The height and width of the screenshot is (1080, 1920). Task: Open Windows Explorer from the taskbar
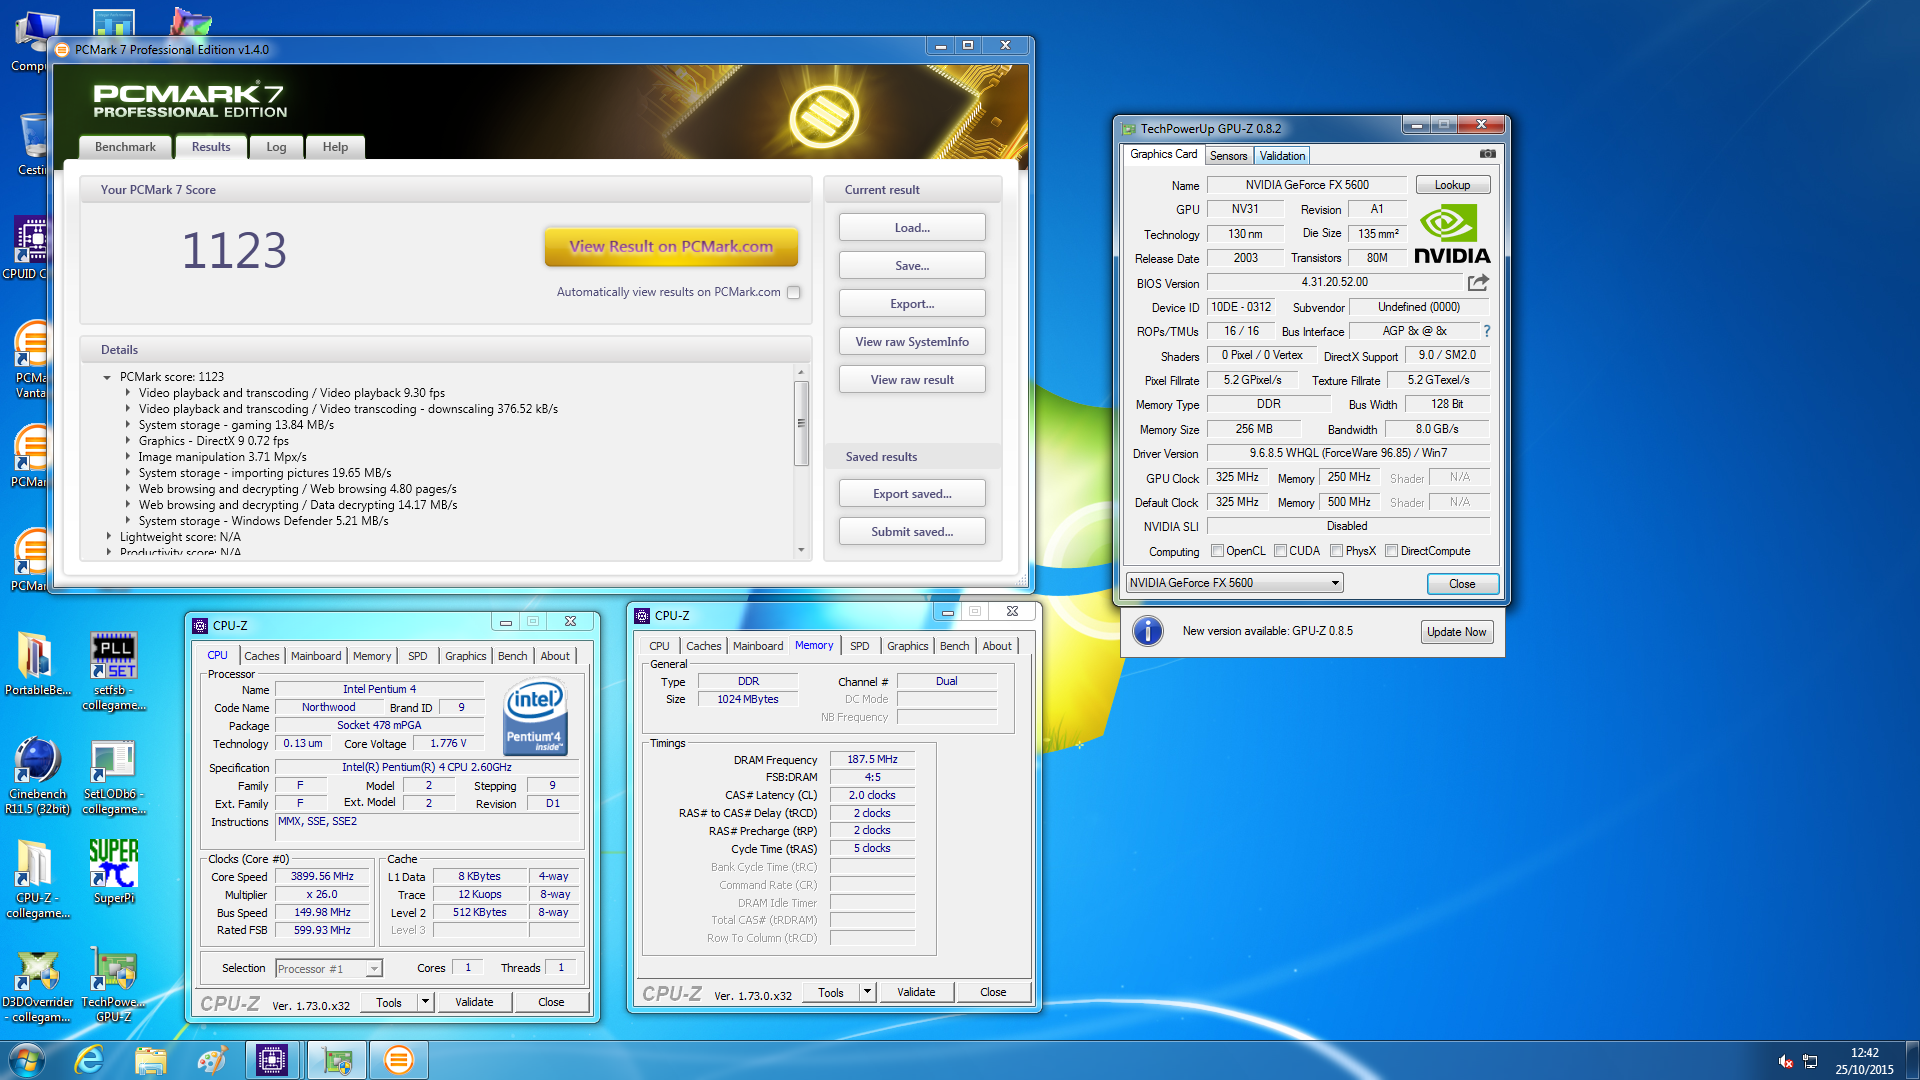point(150,1060)
